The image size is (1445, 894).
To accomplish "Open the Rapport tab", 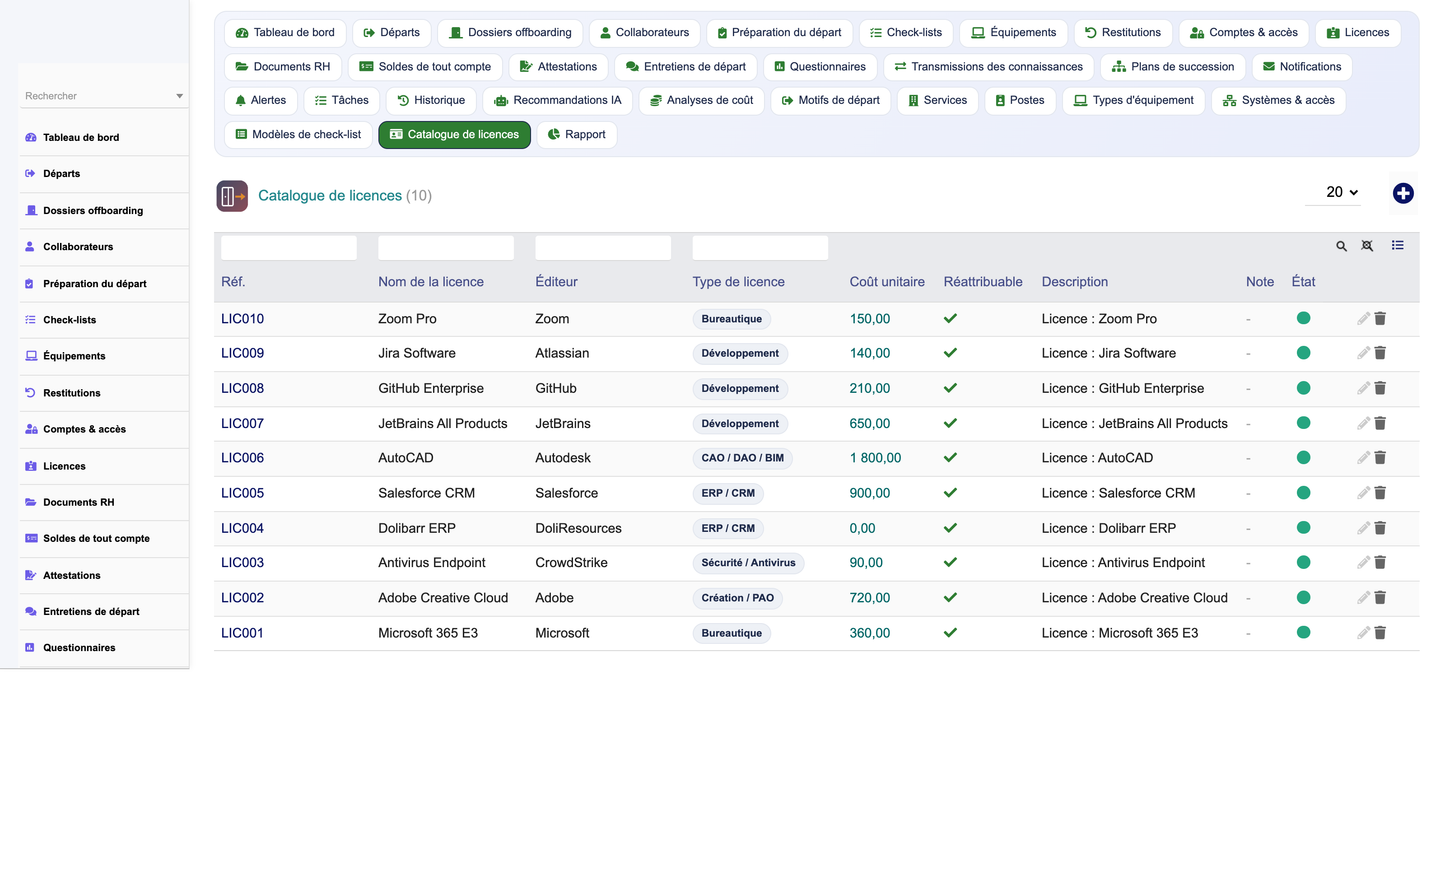I will click(x=577, y=135).
